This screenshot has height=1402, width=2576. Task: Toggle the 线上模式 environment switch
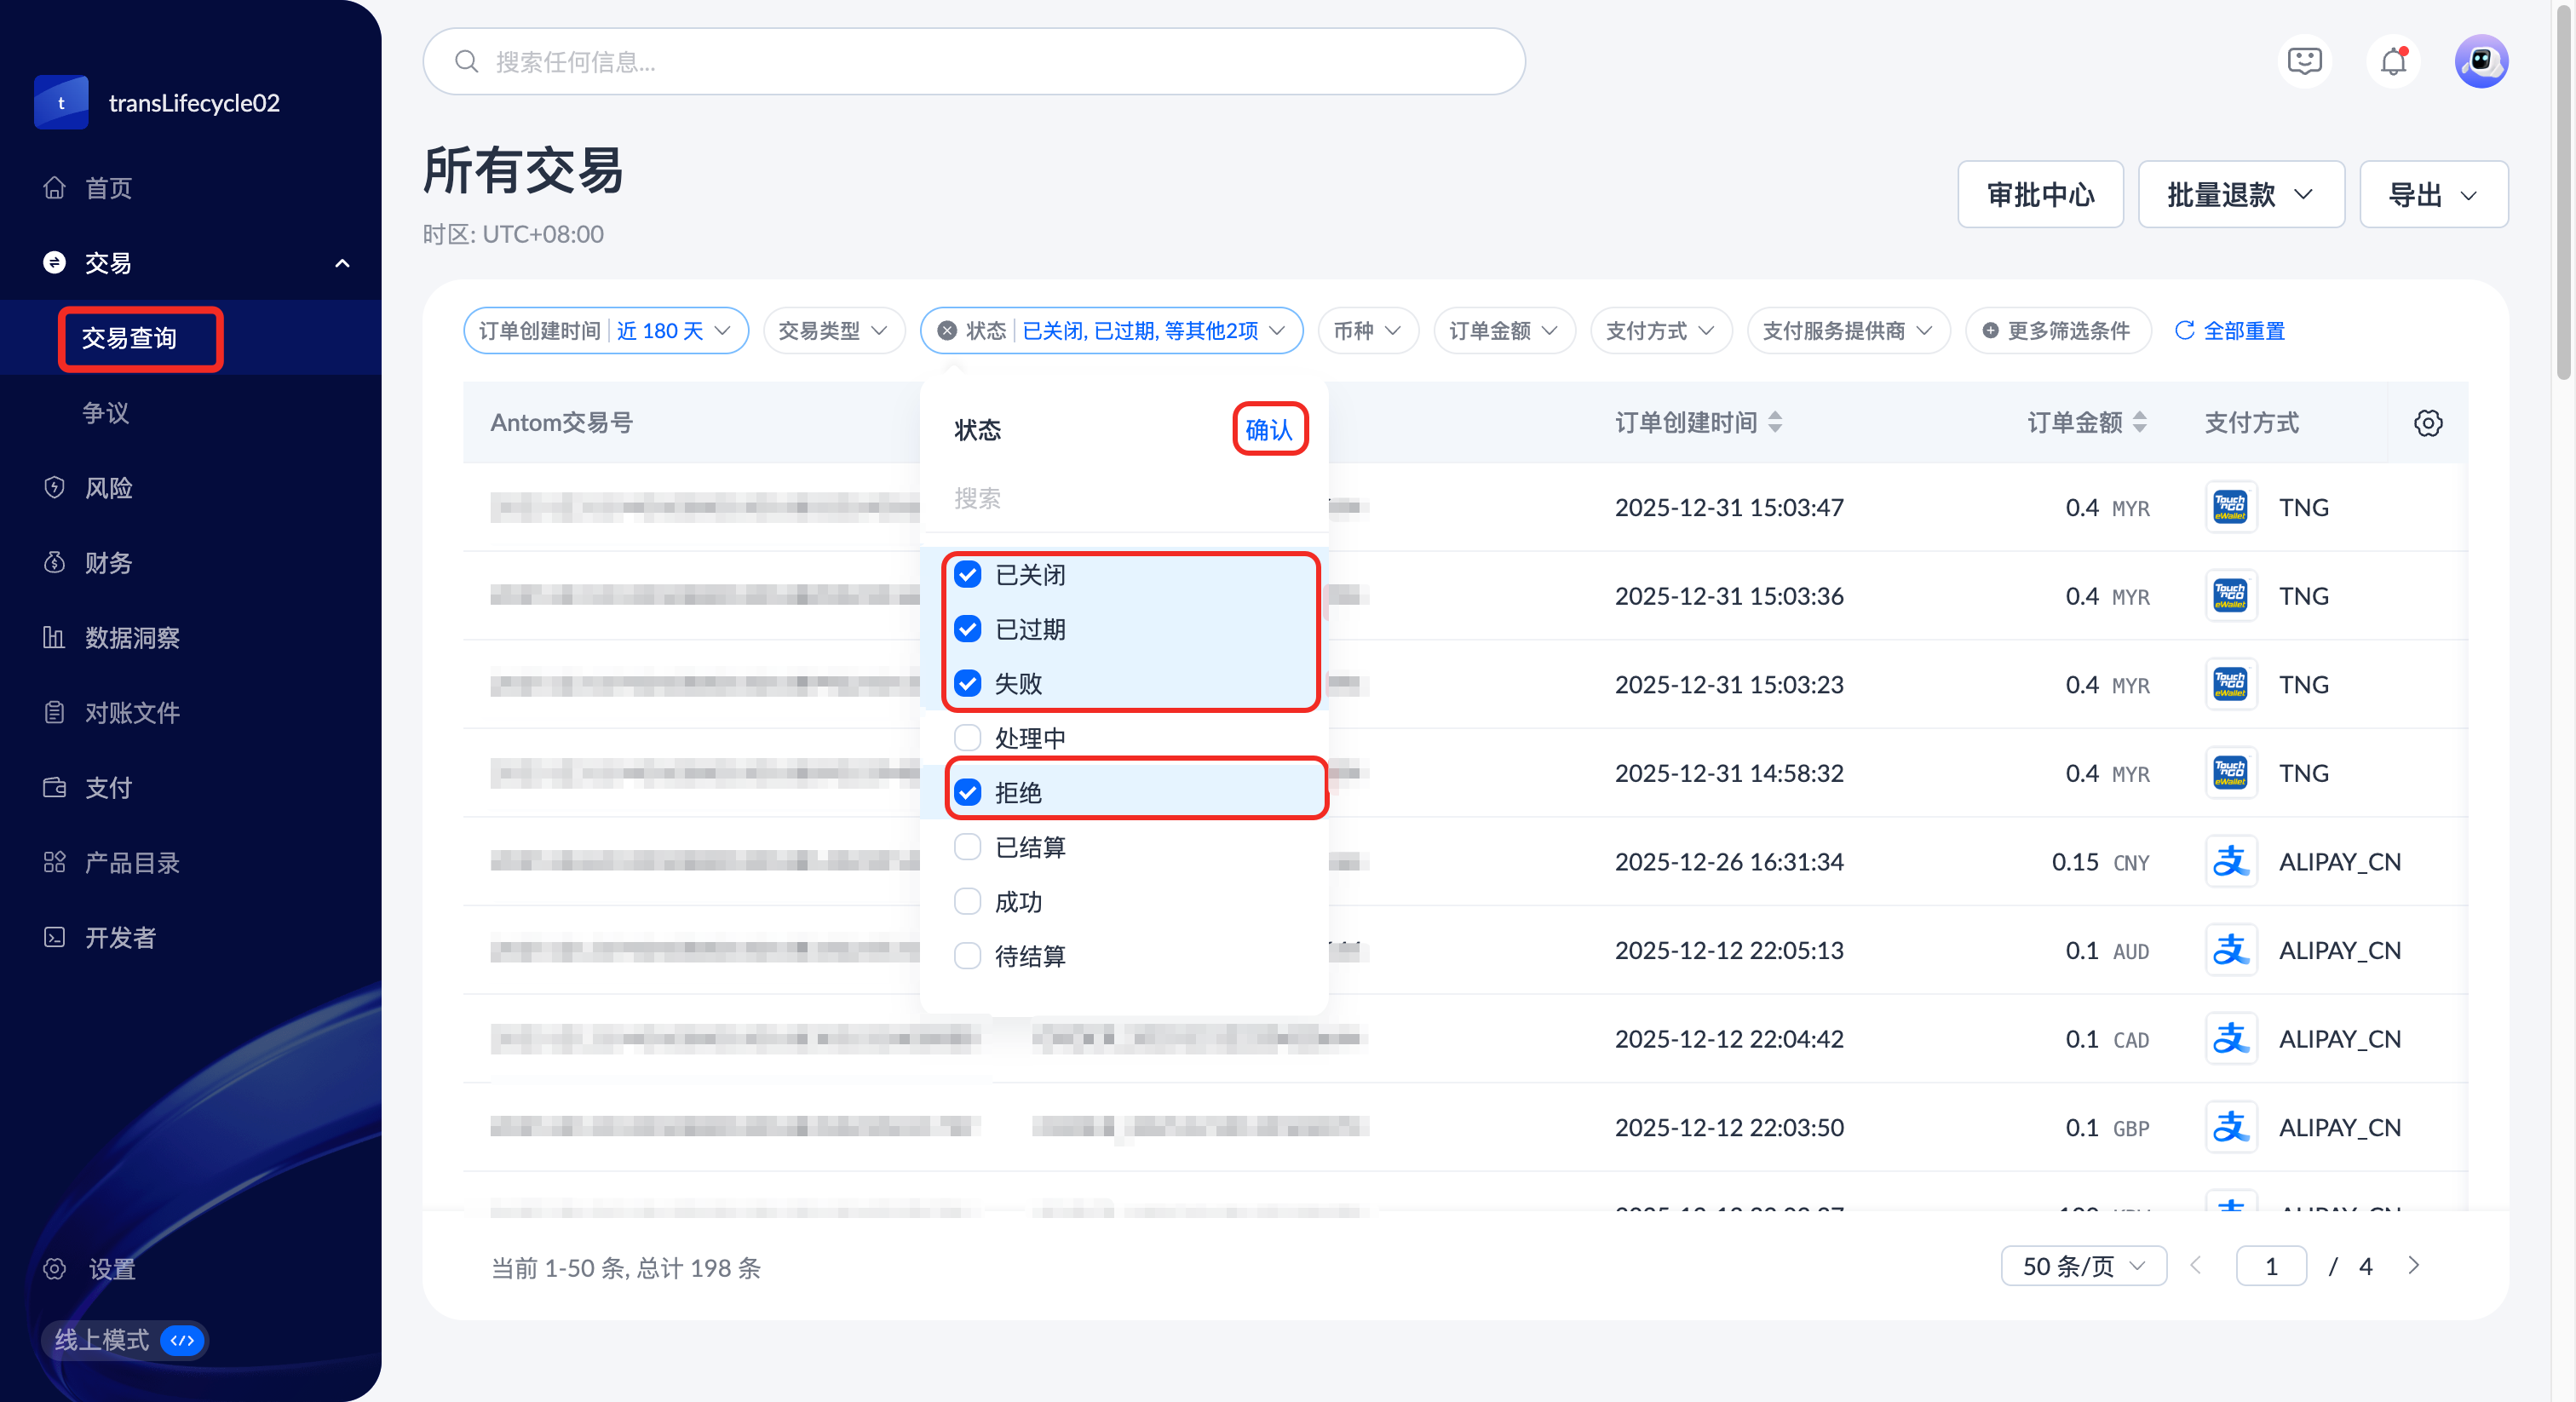tap(182, 1340)
